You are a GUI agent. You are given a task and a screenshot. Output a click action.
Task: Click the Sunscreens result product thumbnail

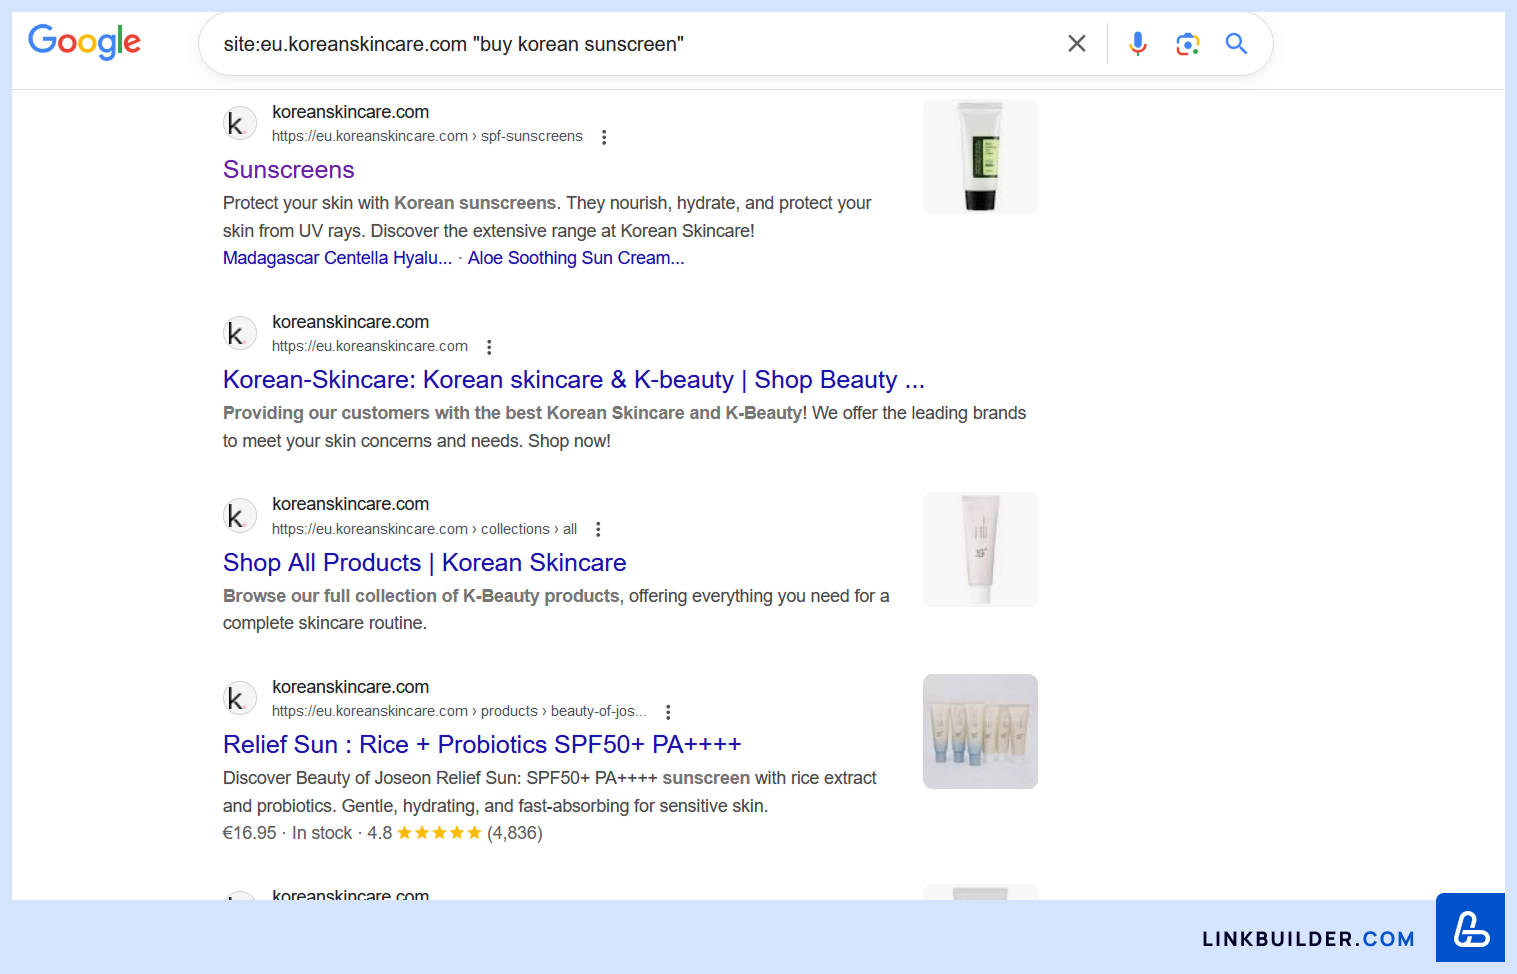pyautogui.click(x=980, y=156)
